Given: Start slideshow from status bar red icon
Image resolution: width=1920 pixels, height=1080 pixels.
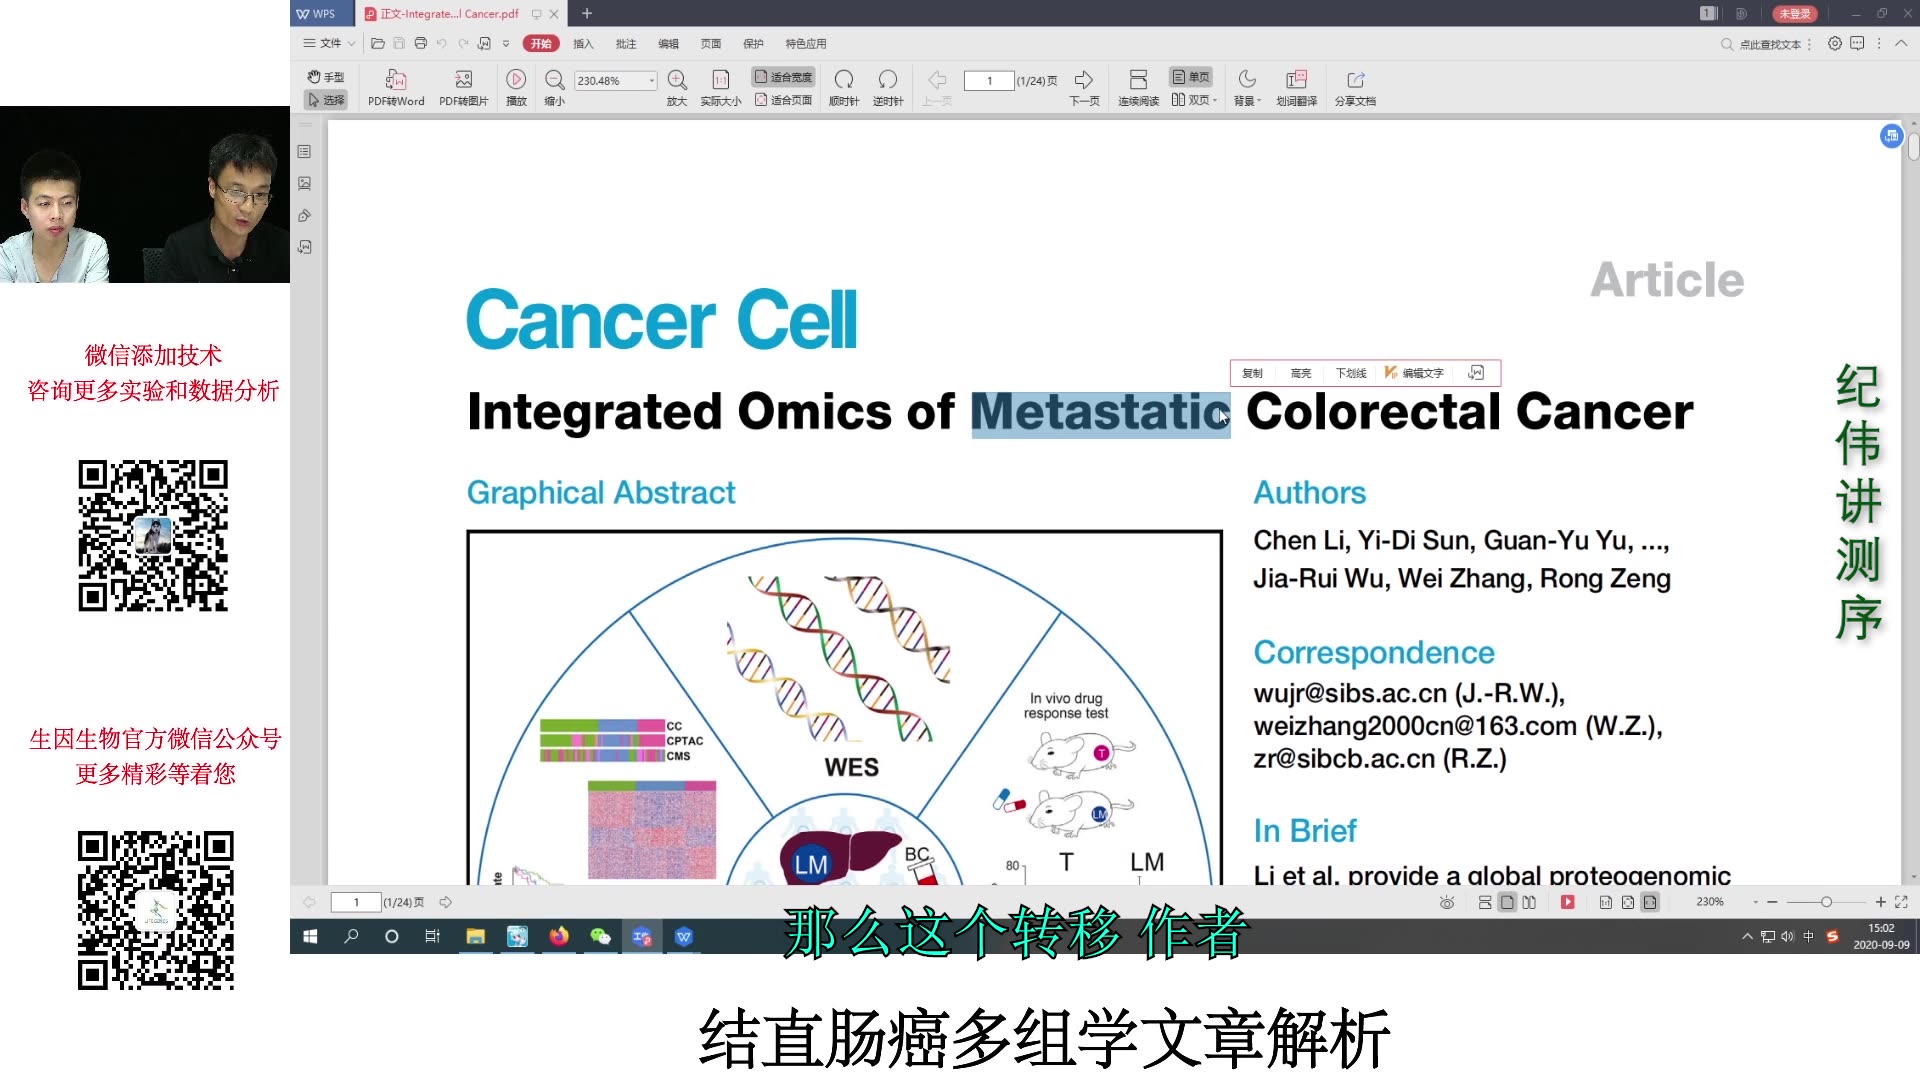Looking at the screenshot, I should pos(1567,902).
